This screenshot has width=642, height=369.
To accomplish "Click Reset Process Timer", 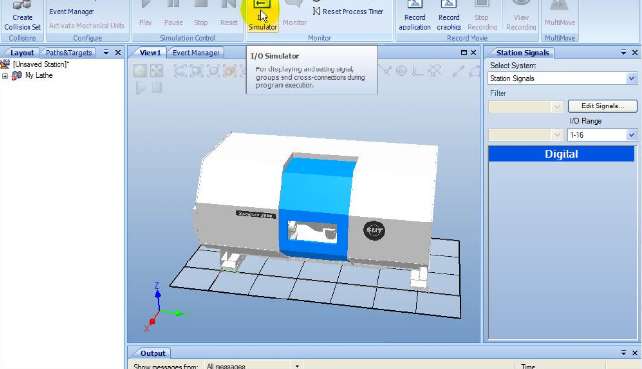I will point(348,11).
